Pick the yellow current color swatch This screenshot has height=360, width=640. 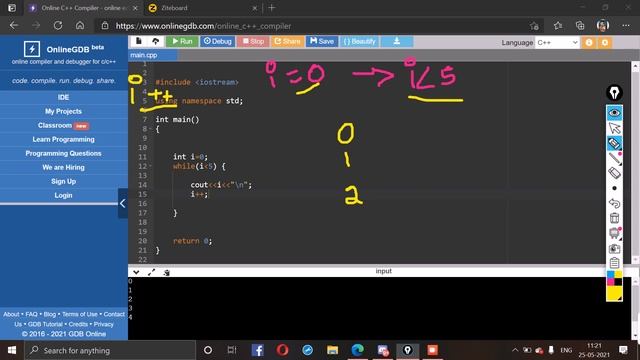(x=614, y=293)
